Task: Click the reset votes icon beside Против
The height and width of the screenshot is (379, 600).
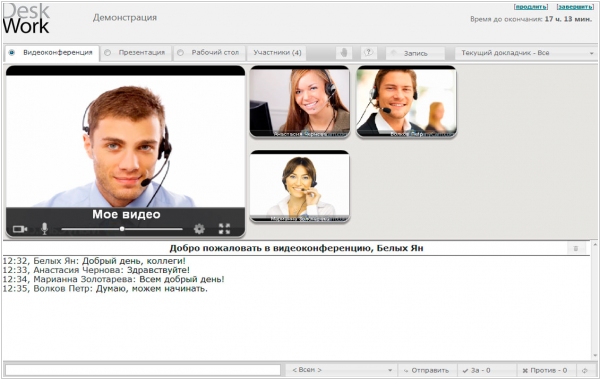Action: (585, 371)
